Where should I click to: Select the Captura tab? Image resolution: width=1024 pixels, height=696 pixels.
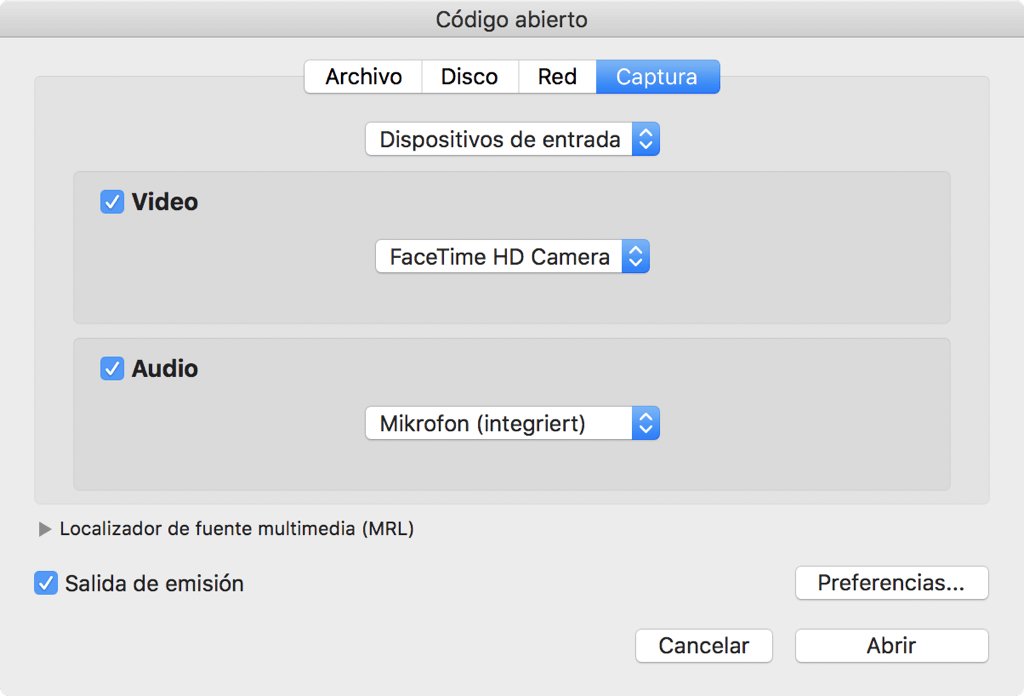(x=658, y=76)
